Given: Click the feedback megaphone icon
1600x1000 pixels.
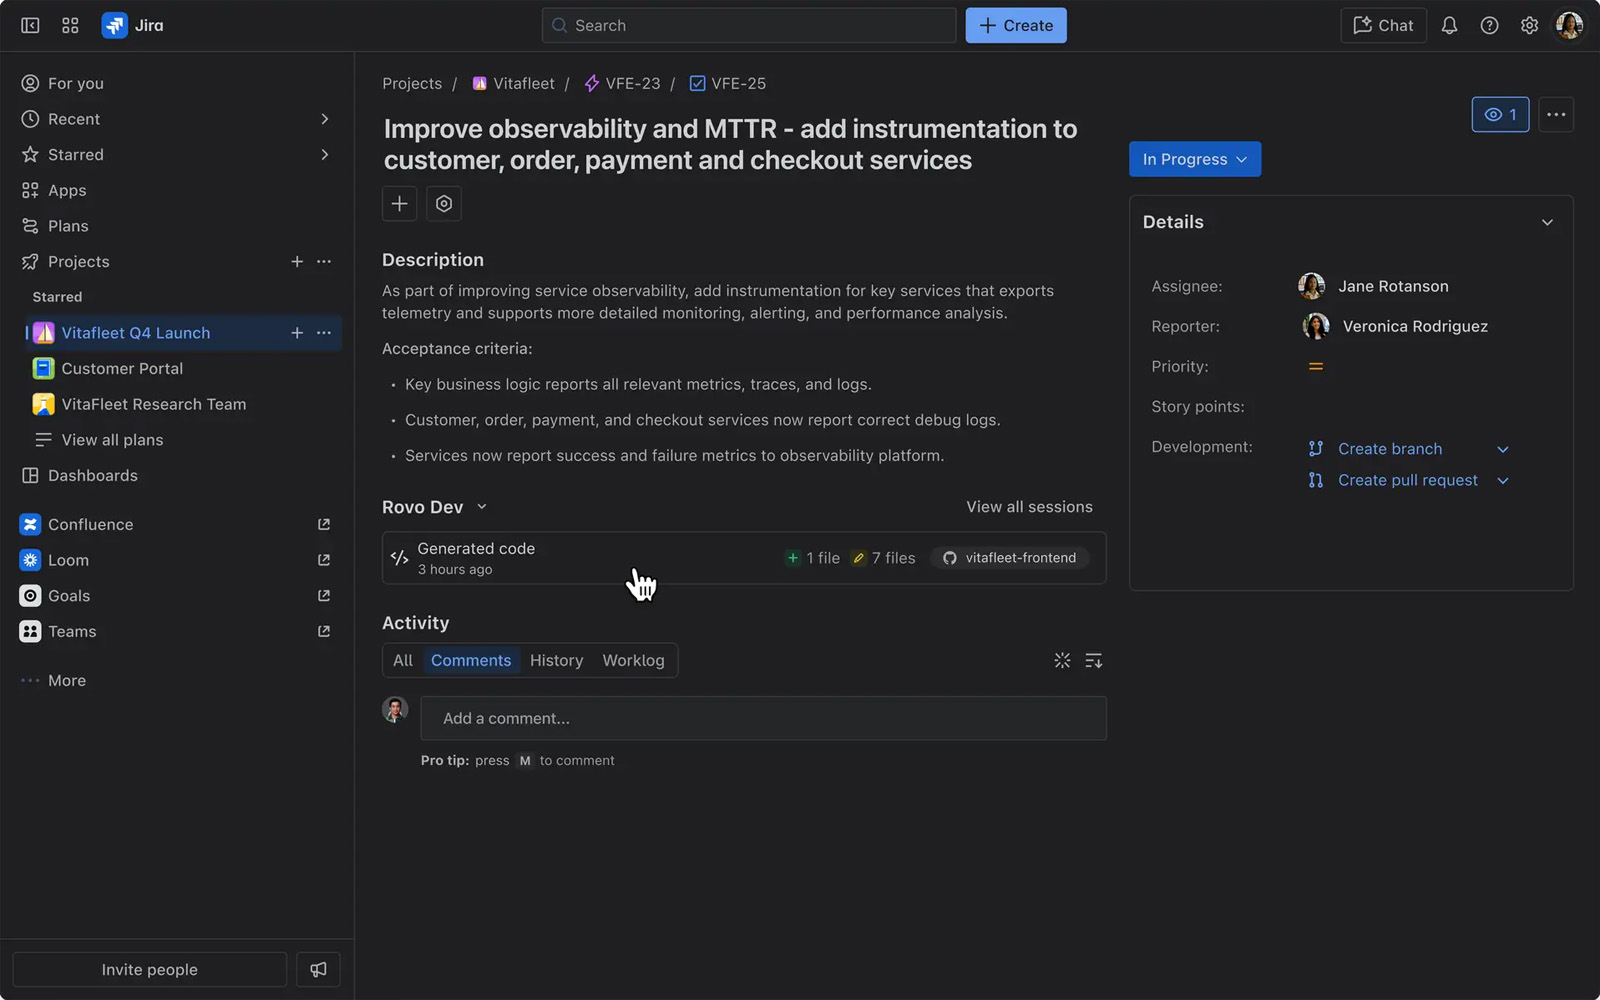Looking at the screenshot, I should [318, 969].
